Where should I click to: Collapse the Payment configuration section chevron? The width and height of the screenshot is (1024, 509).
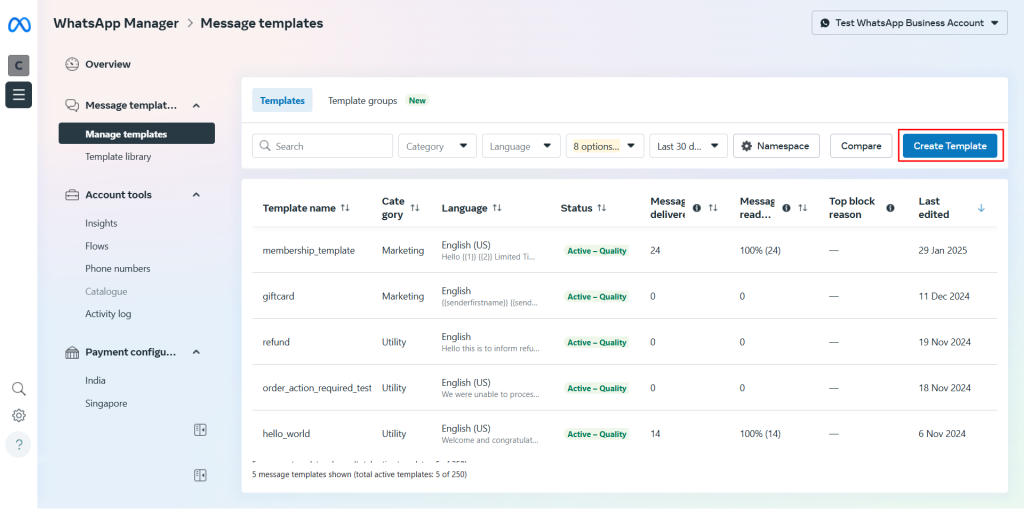(x=197, y=352)
